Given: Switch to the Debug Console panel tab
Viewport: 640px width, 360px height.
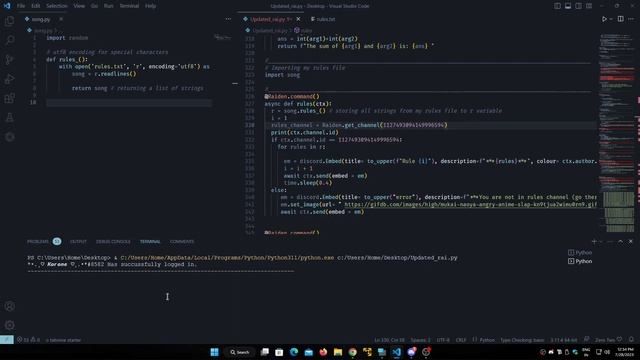Looking at the screenshot, I should (x=113, y=242).
